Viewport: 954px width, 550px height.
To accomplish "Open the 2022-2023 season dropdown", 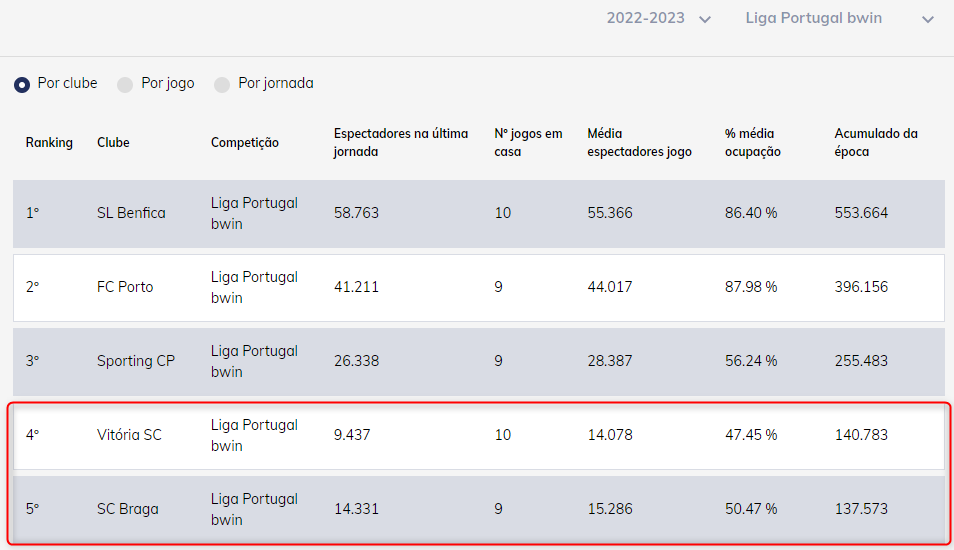I will pyautogui.click(x=658, y=18).
